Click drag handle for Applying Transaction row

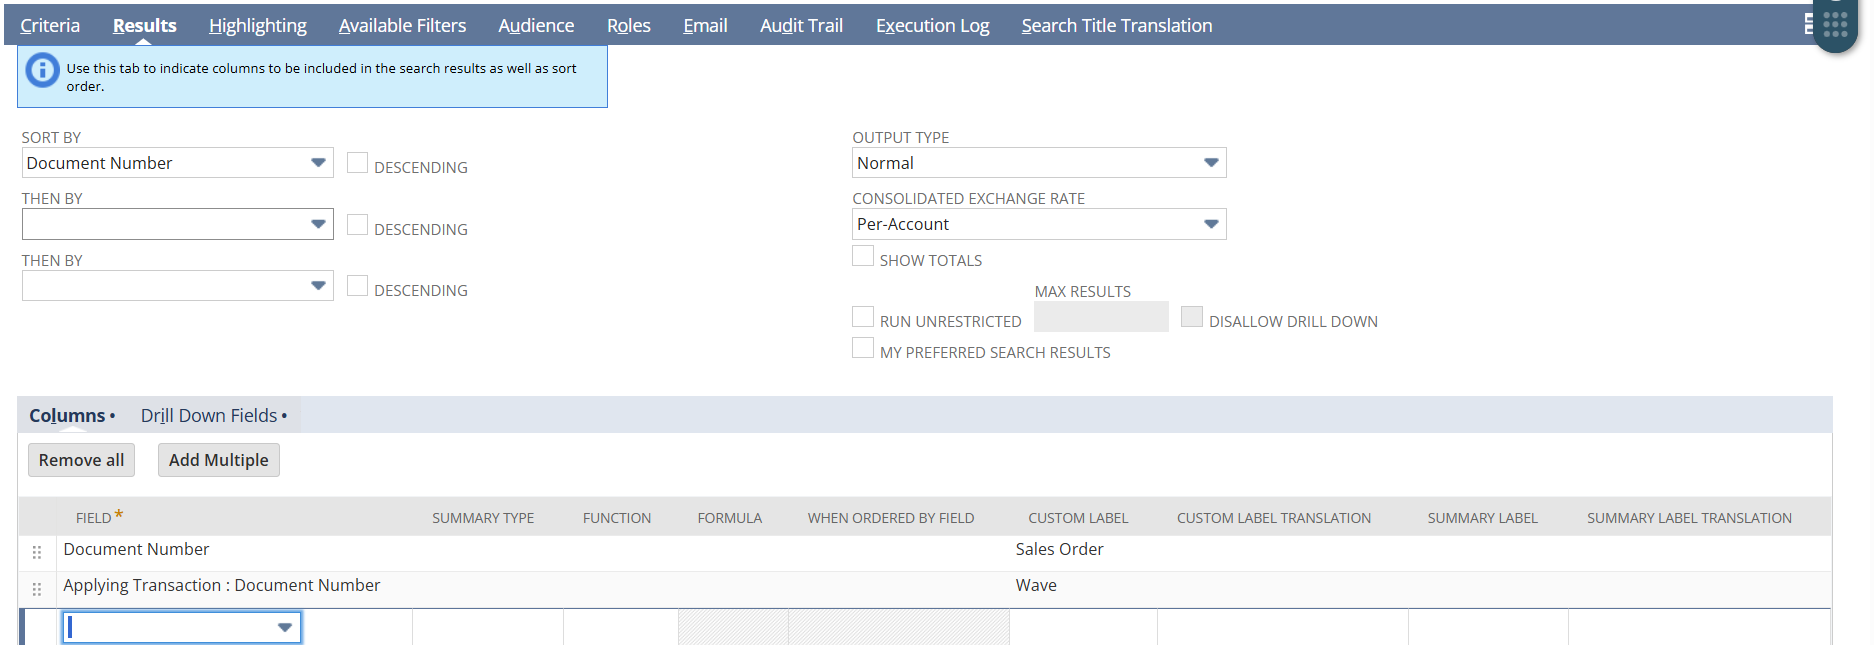point(37,589)
